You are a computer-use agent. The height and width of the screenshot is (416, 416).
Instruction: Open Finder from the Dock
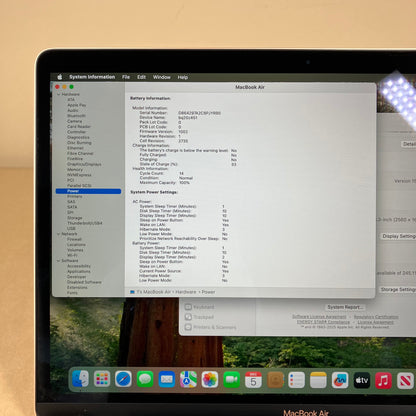(80, 379)
